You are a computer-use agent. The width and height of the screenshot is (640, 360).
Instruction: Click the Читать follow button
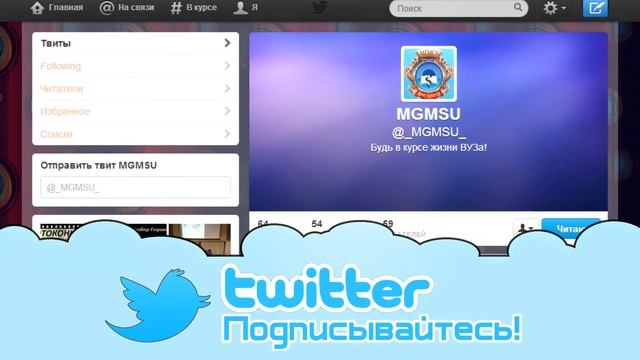(x=571, y=229)
